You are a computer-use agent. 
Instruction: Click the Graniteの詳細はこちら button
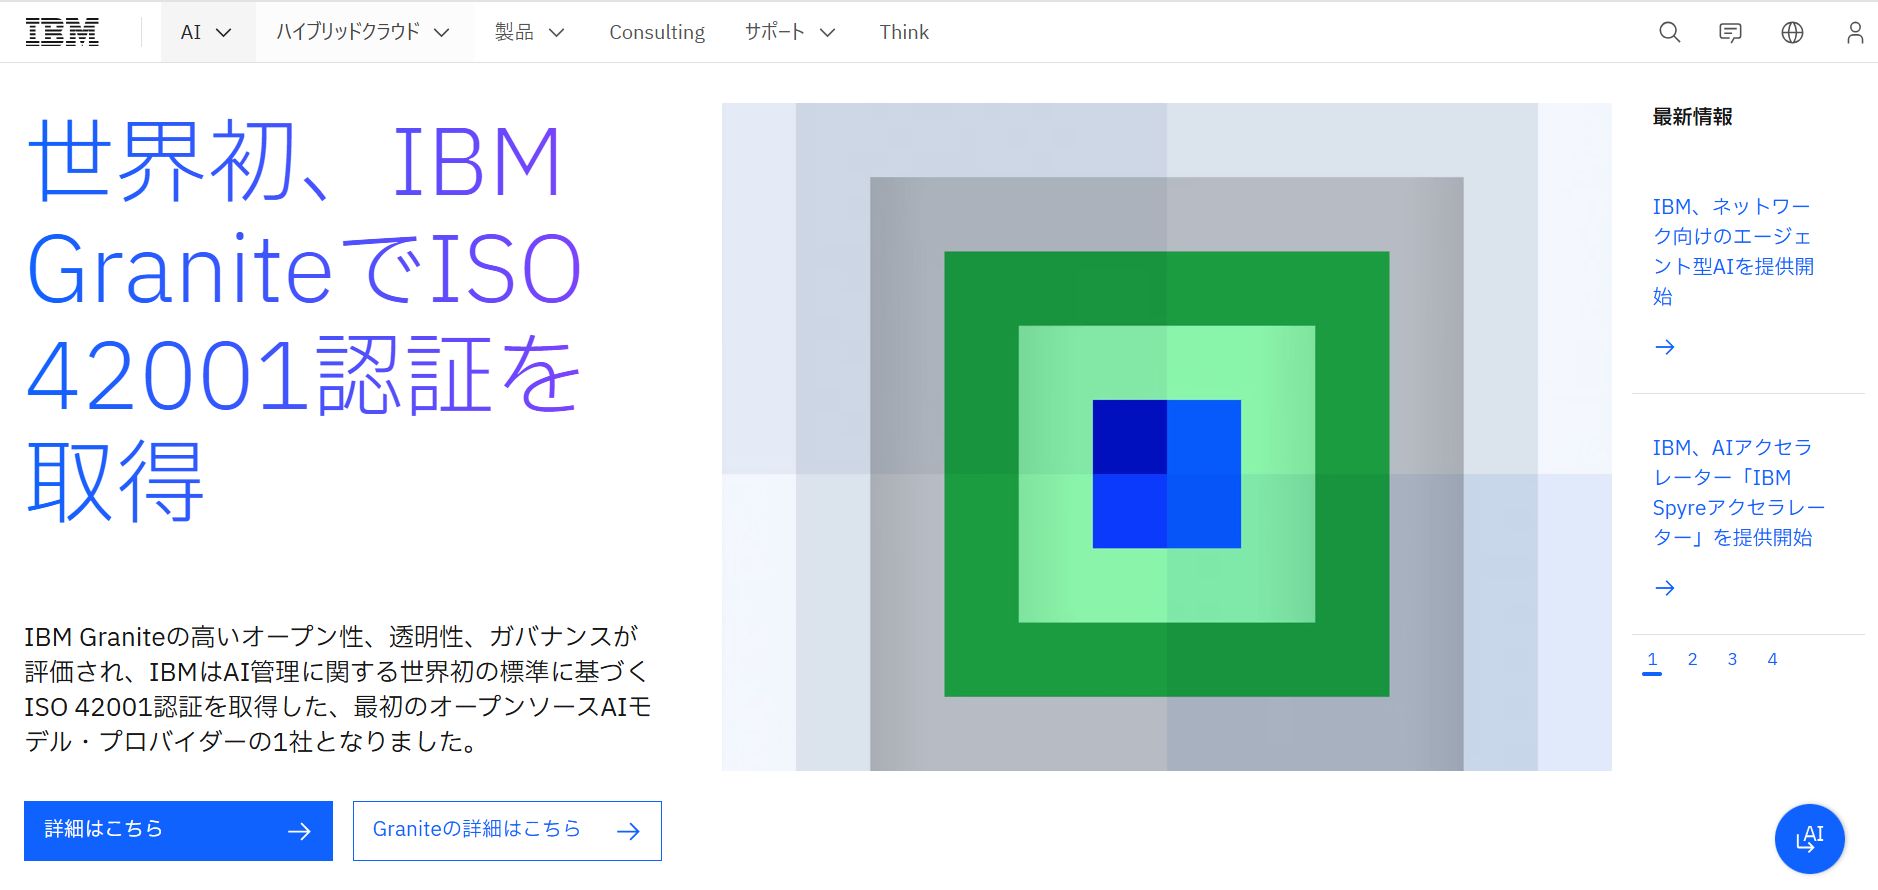click(x=507, y=830)
